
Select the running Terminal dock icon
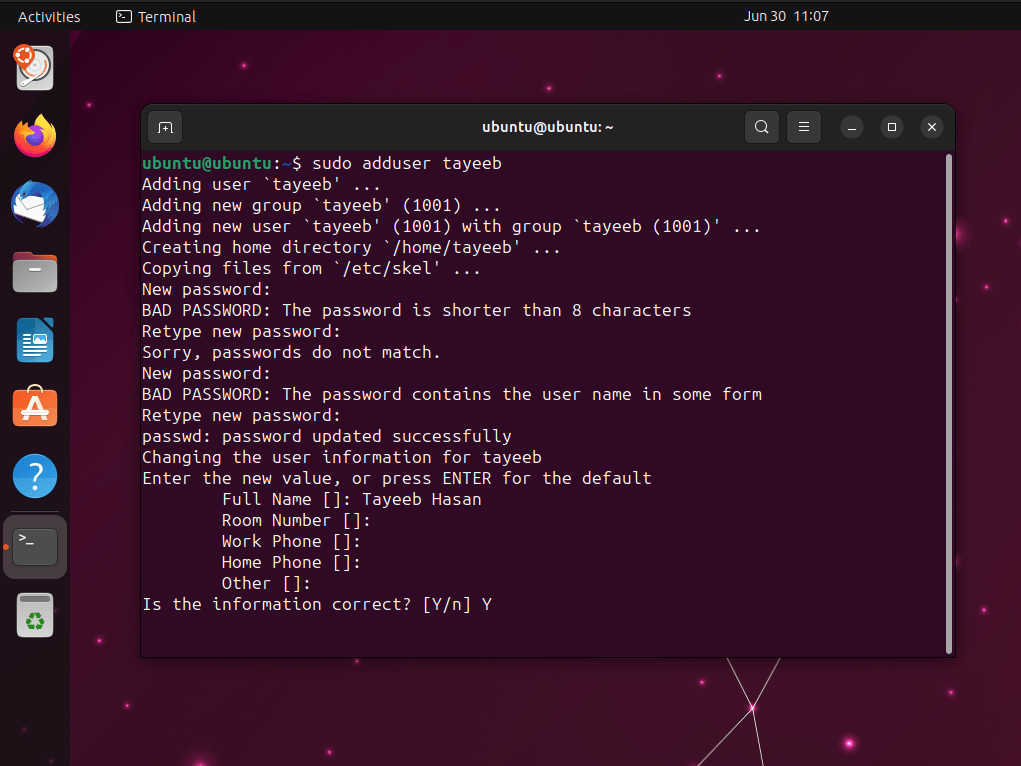point(34,546)
